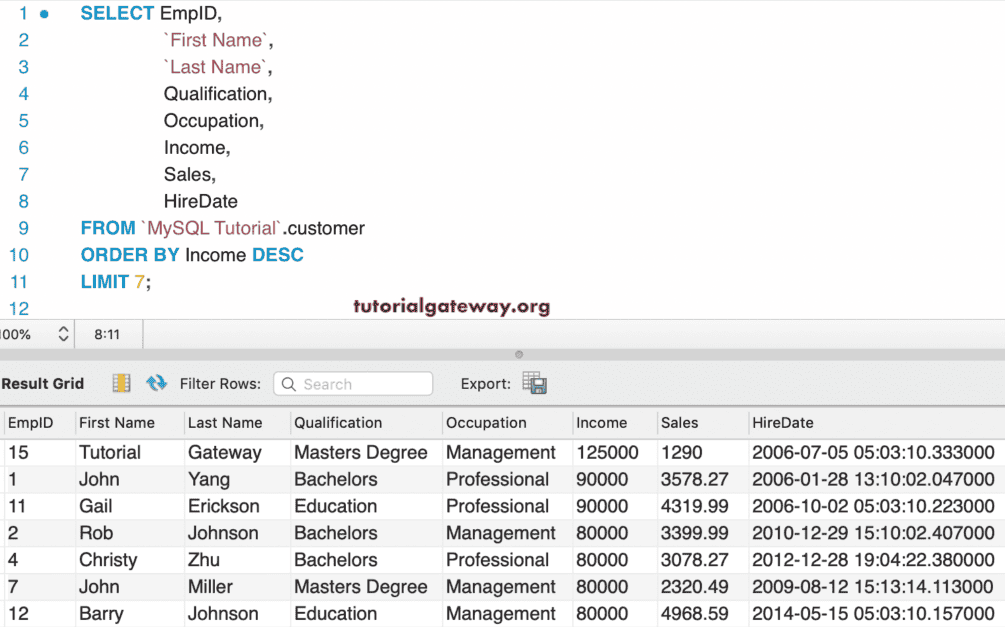Click the `First Name` identifier in the editor

[x=216, y=40]
